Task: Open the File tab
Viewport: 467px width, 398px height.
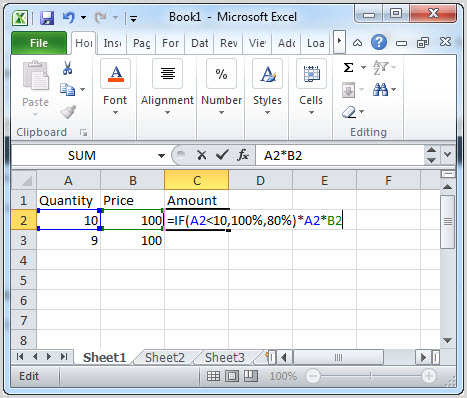Action: 39,43
